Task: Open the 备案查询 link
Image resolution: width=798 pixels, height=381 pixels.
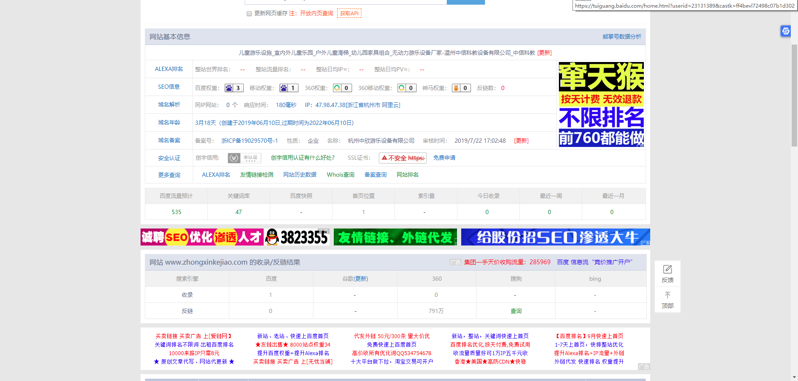Action: click(x=376, y=174)
